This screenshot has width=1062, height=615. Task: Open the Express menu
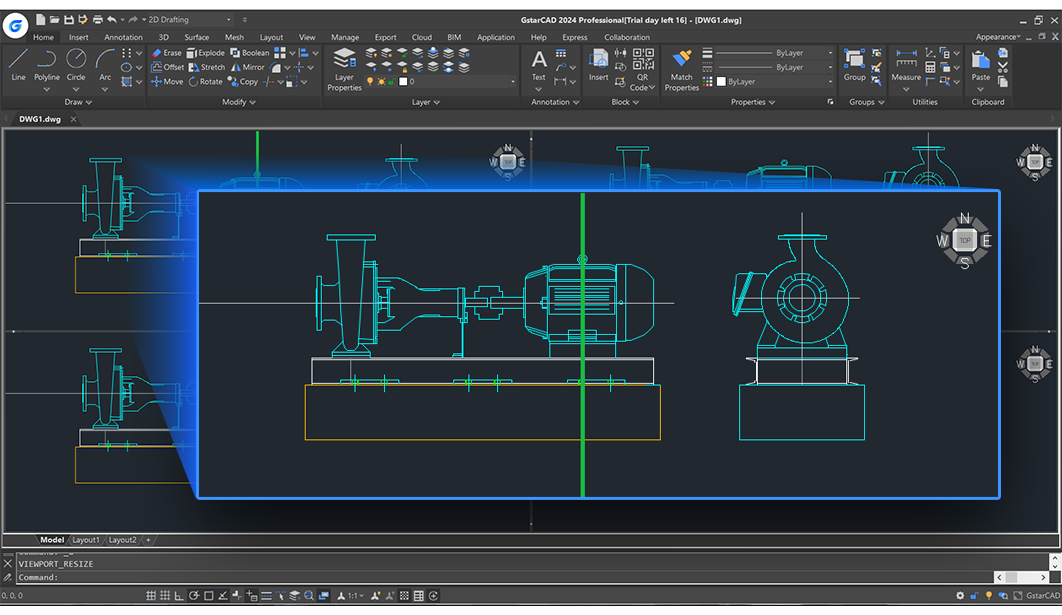coord(575,37)
